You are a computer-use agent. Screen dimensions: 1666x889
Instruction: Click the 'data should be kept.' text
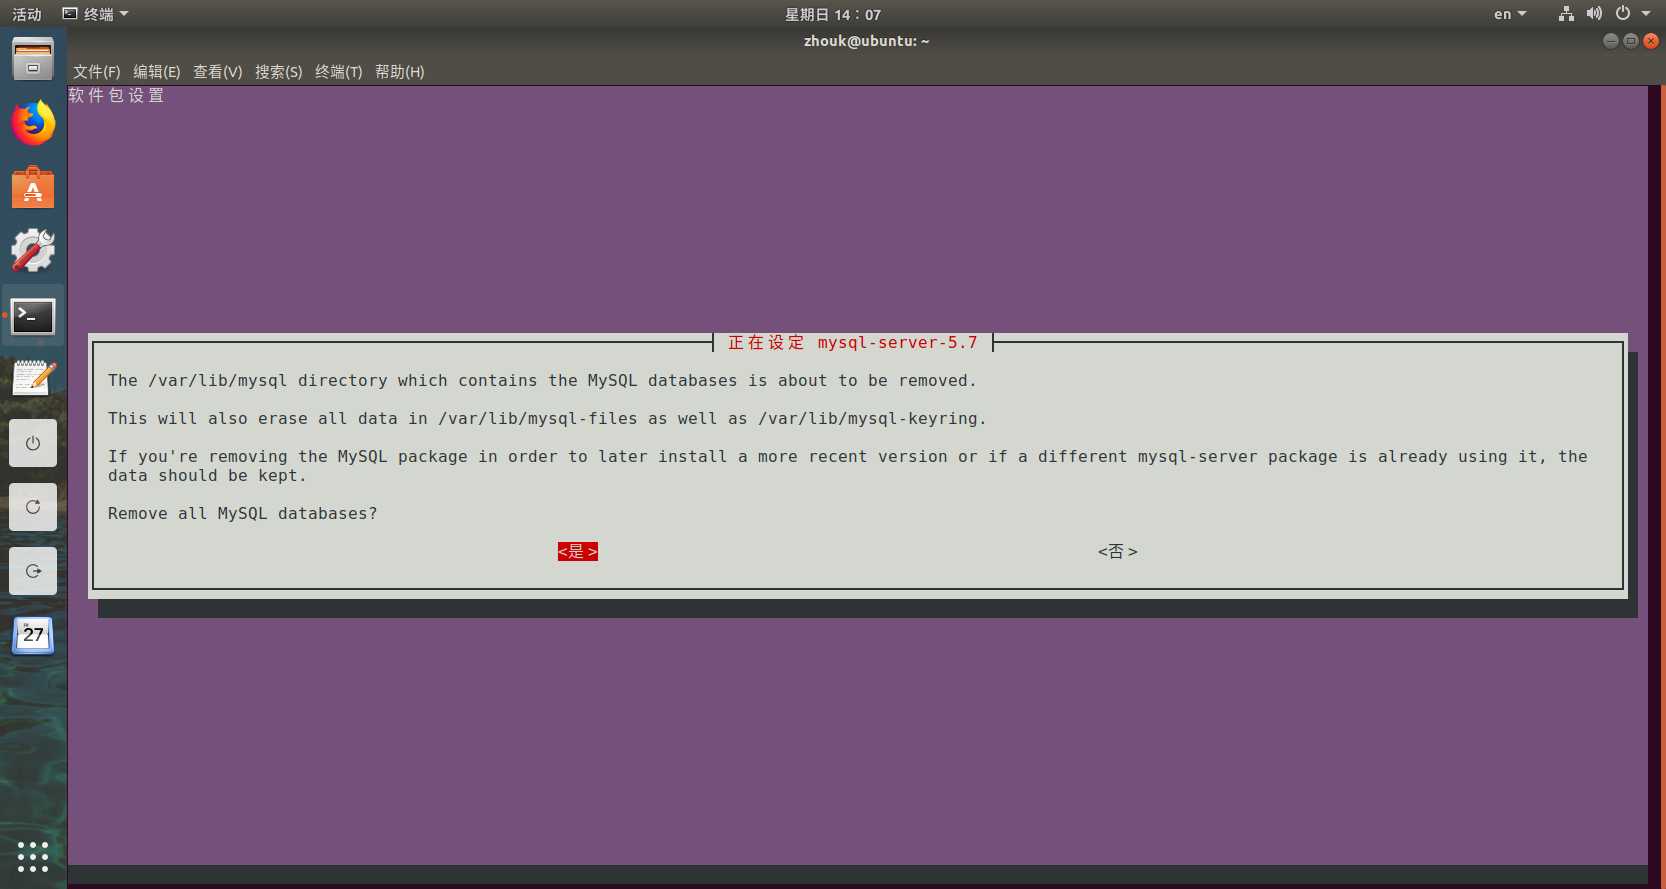pyautogui.click(x=208, y=476)
